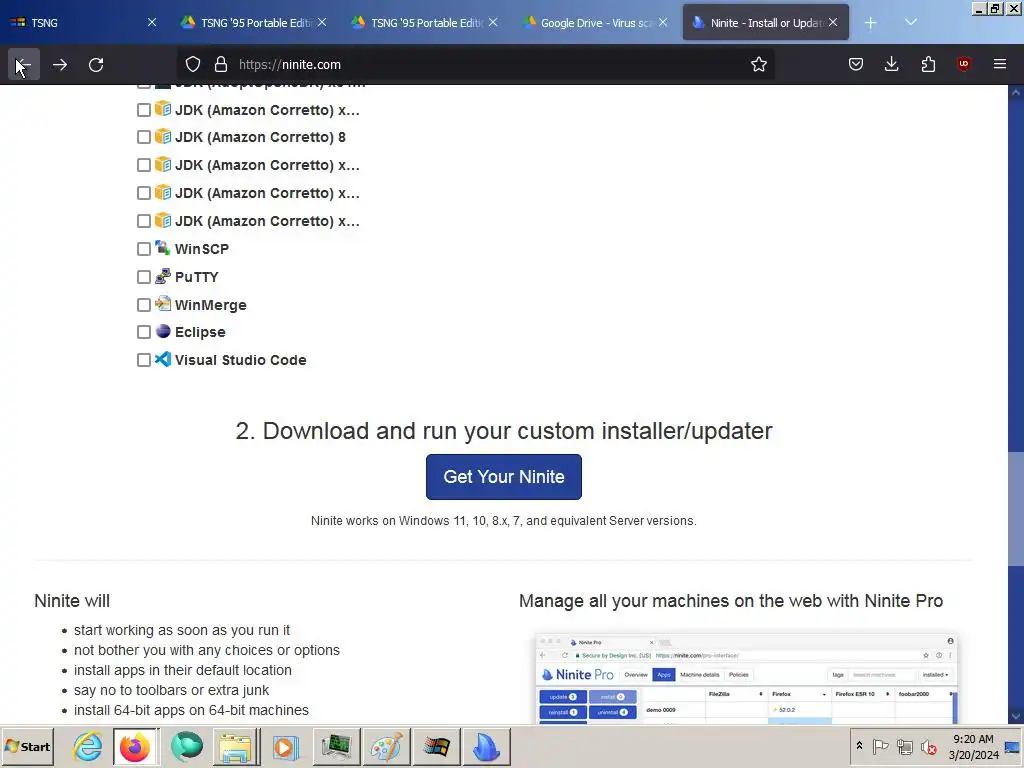Tick the JDK (Amazon Corretto) 8 checkbox
The image size is (1024, 768).
[144, 137]
